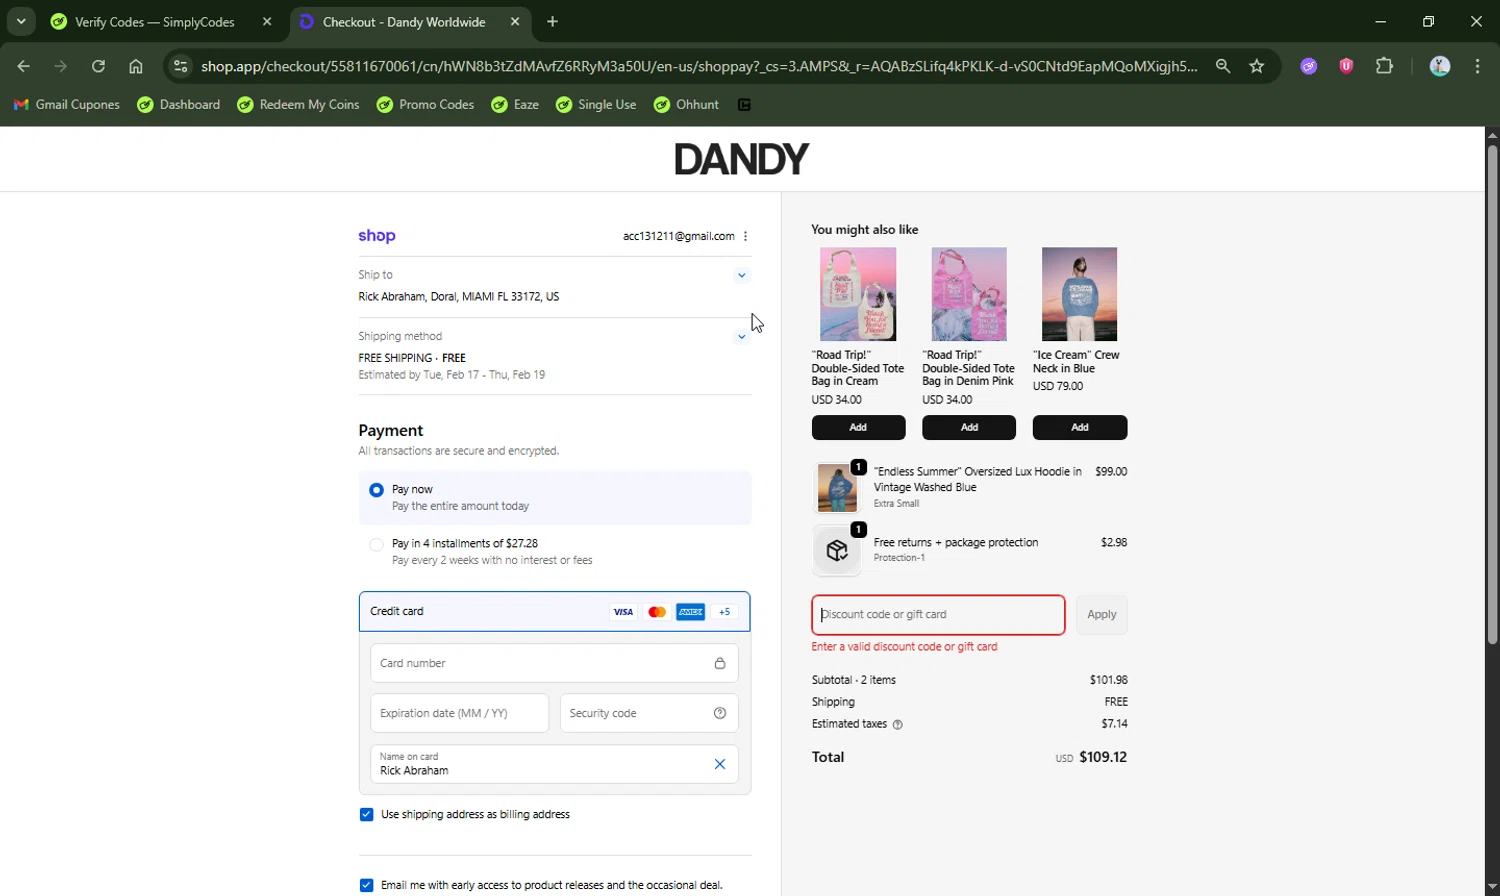Expand the Shipping method section
Viewport: 1500px width, 896px height.
click(742, 337)
